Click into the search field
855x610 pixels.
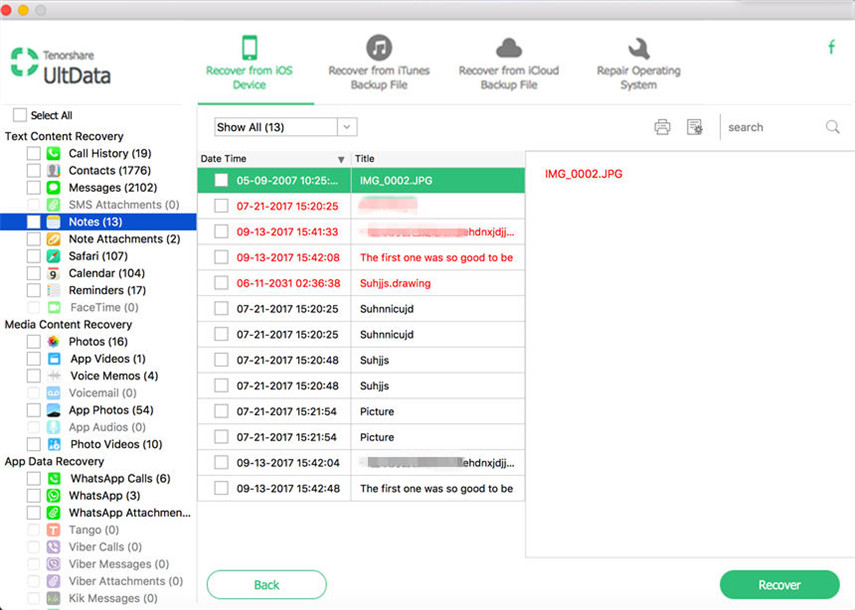point(774,127)
